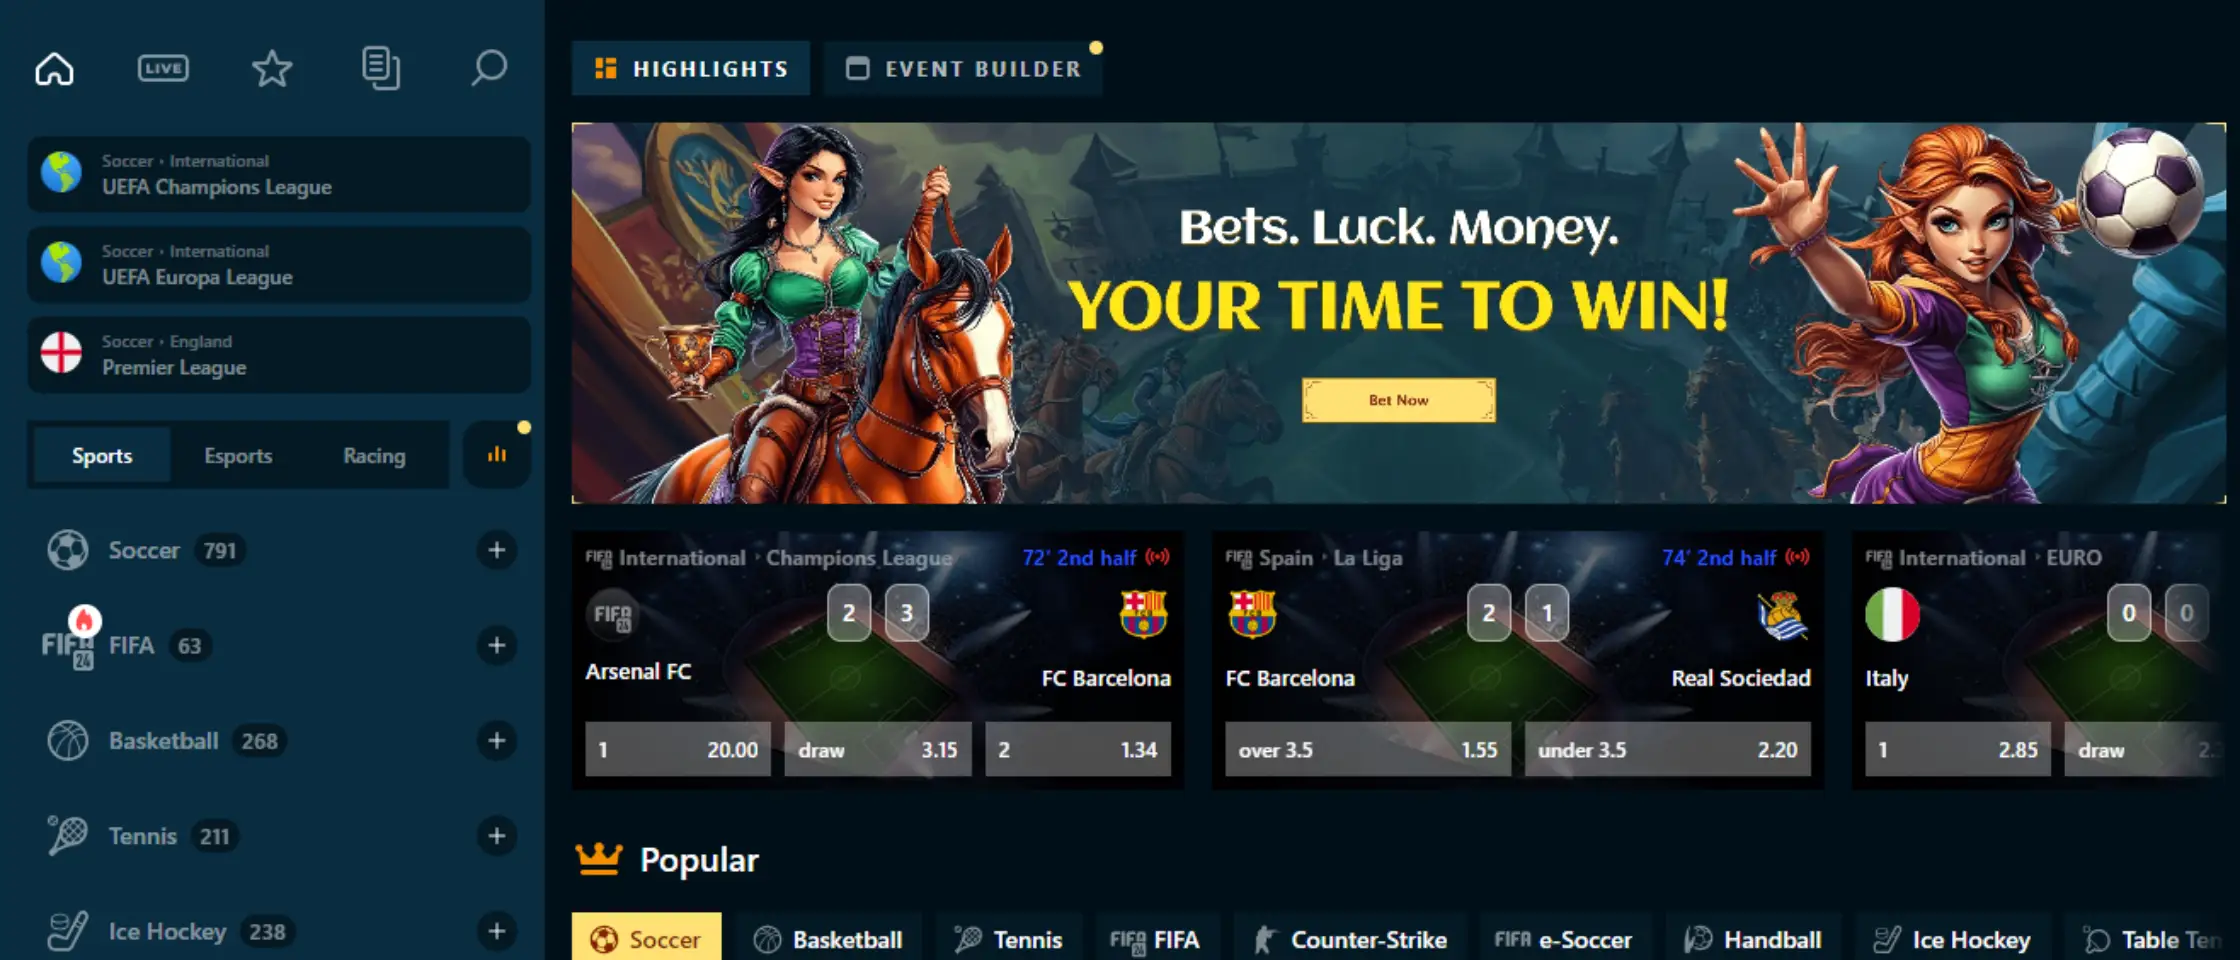Viewport: 2240px width, 960px height.
Task: Go to the Home icon
Action: pos(54,69)
